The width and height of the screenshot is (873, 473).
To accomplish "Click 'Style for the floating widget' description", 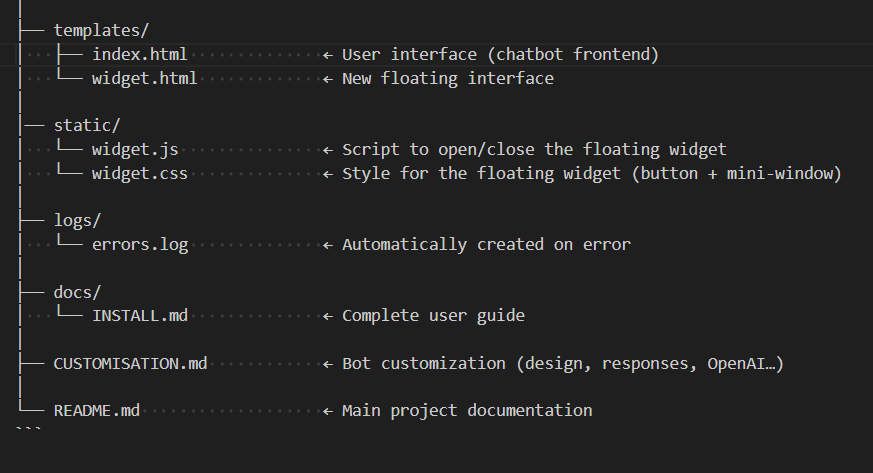I will point(592,173).
